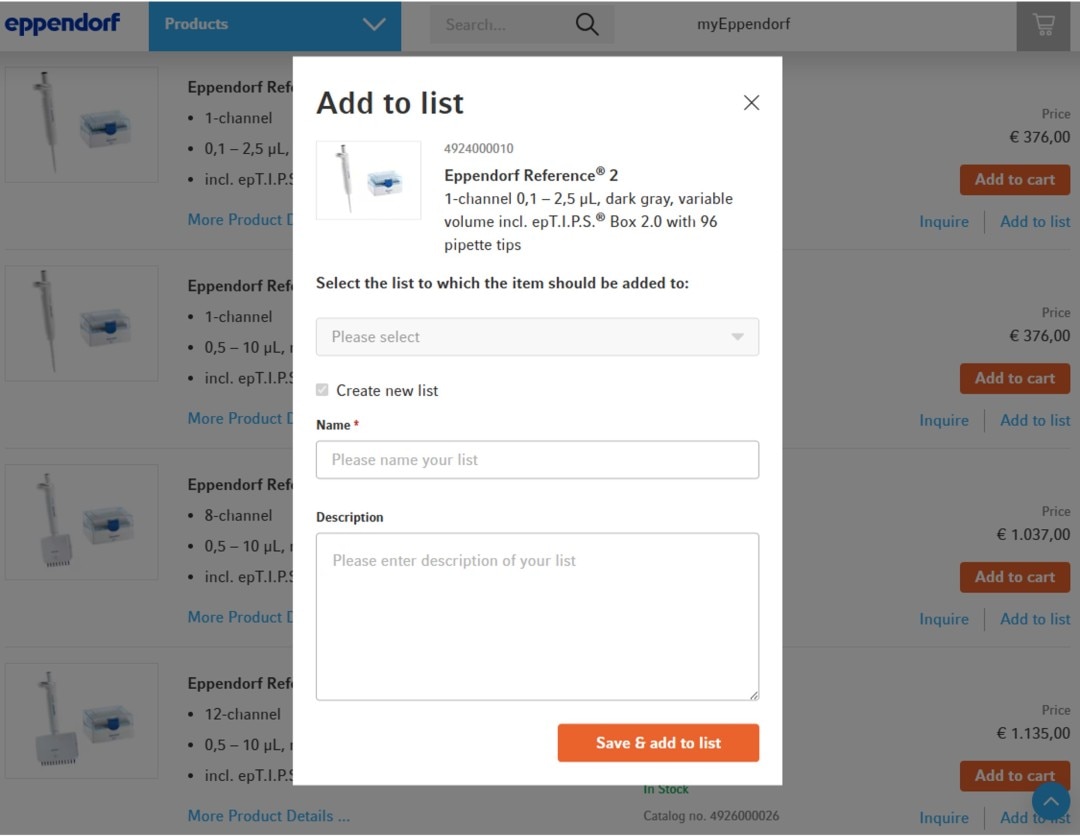Click the Eppendorf logo
Image resolution: width=1080 pixels, height=836 pixels.
pos(62,24)
